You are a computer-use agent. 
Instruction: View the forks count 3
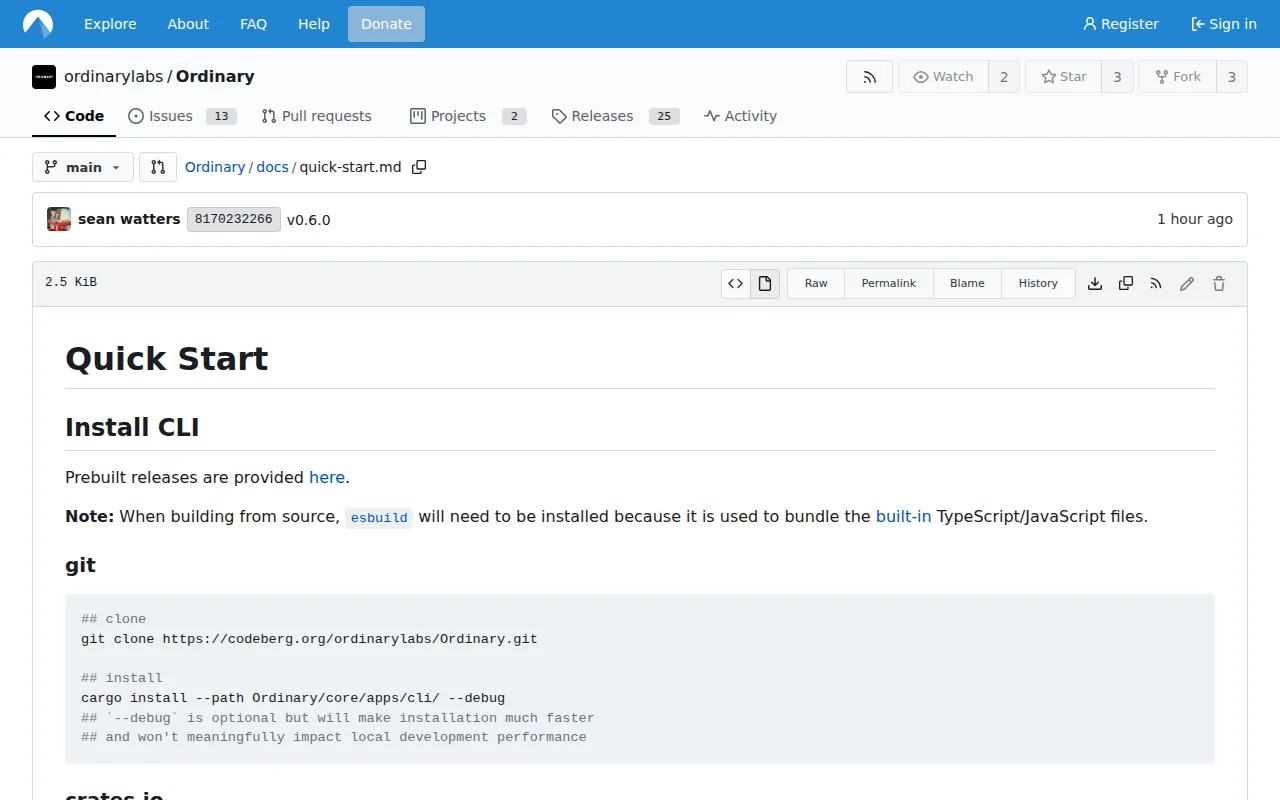[1232, 77]
